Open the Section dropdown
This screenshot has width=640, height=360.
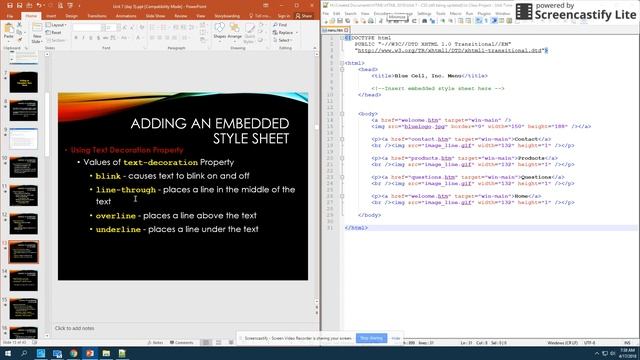(x=56, y=40)
